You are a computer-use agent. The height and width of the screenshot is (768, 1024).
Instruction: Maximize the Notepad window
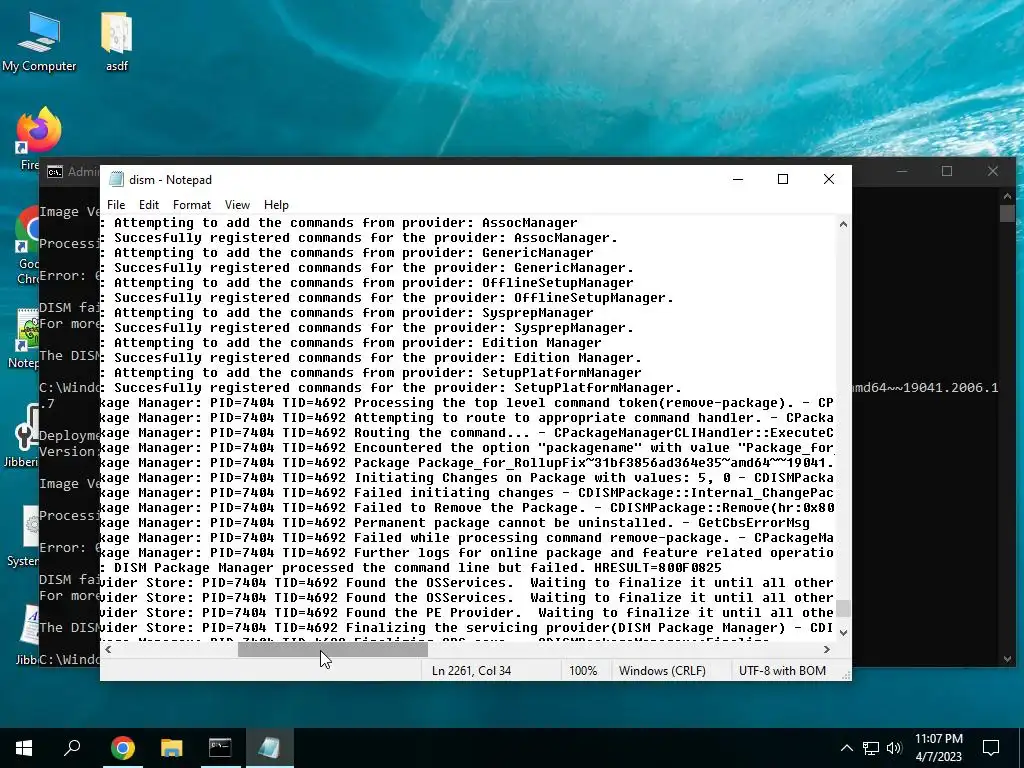click(x=783, y=179)
